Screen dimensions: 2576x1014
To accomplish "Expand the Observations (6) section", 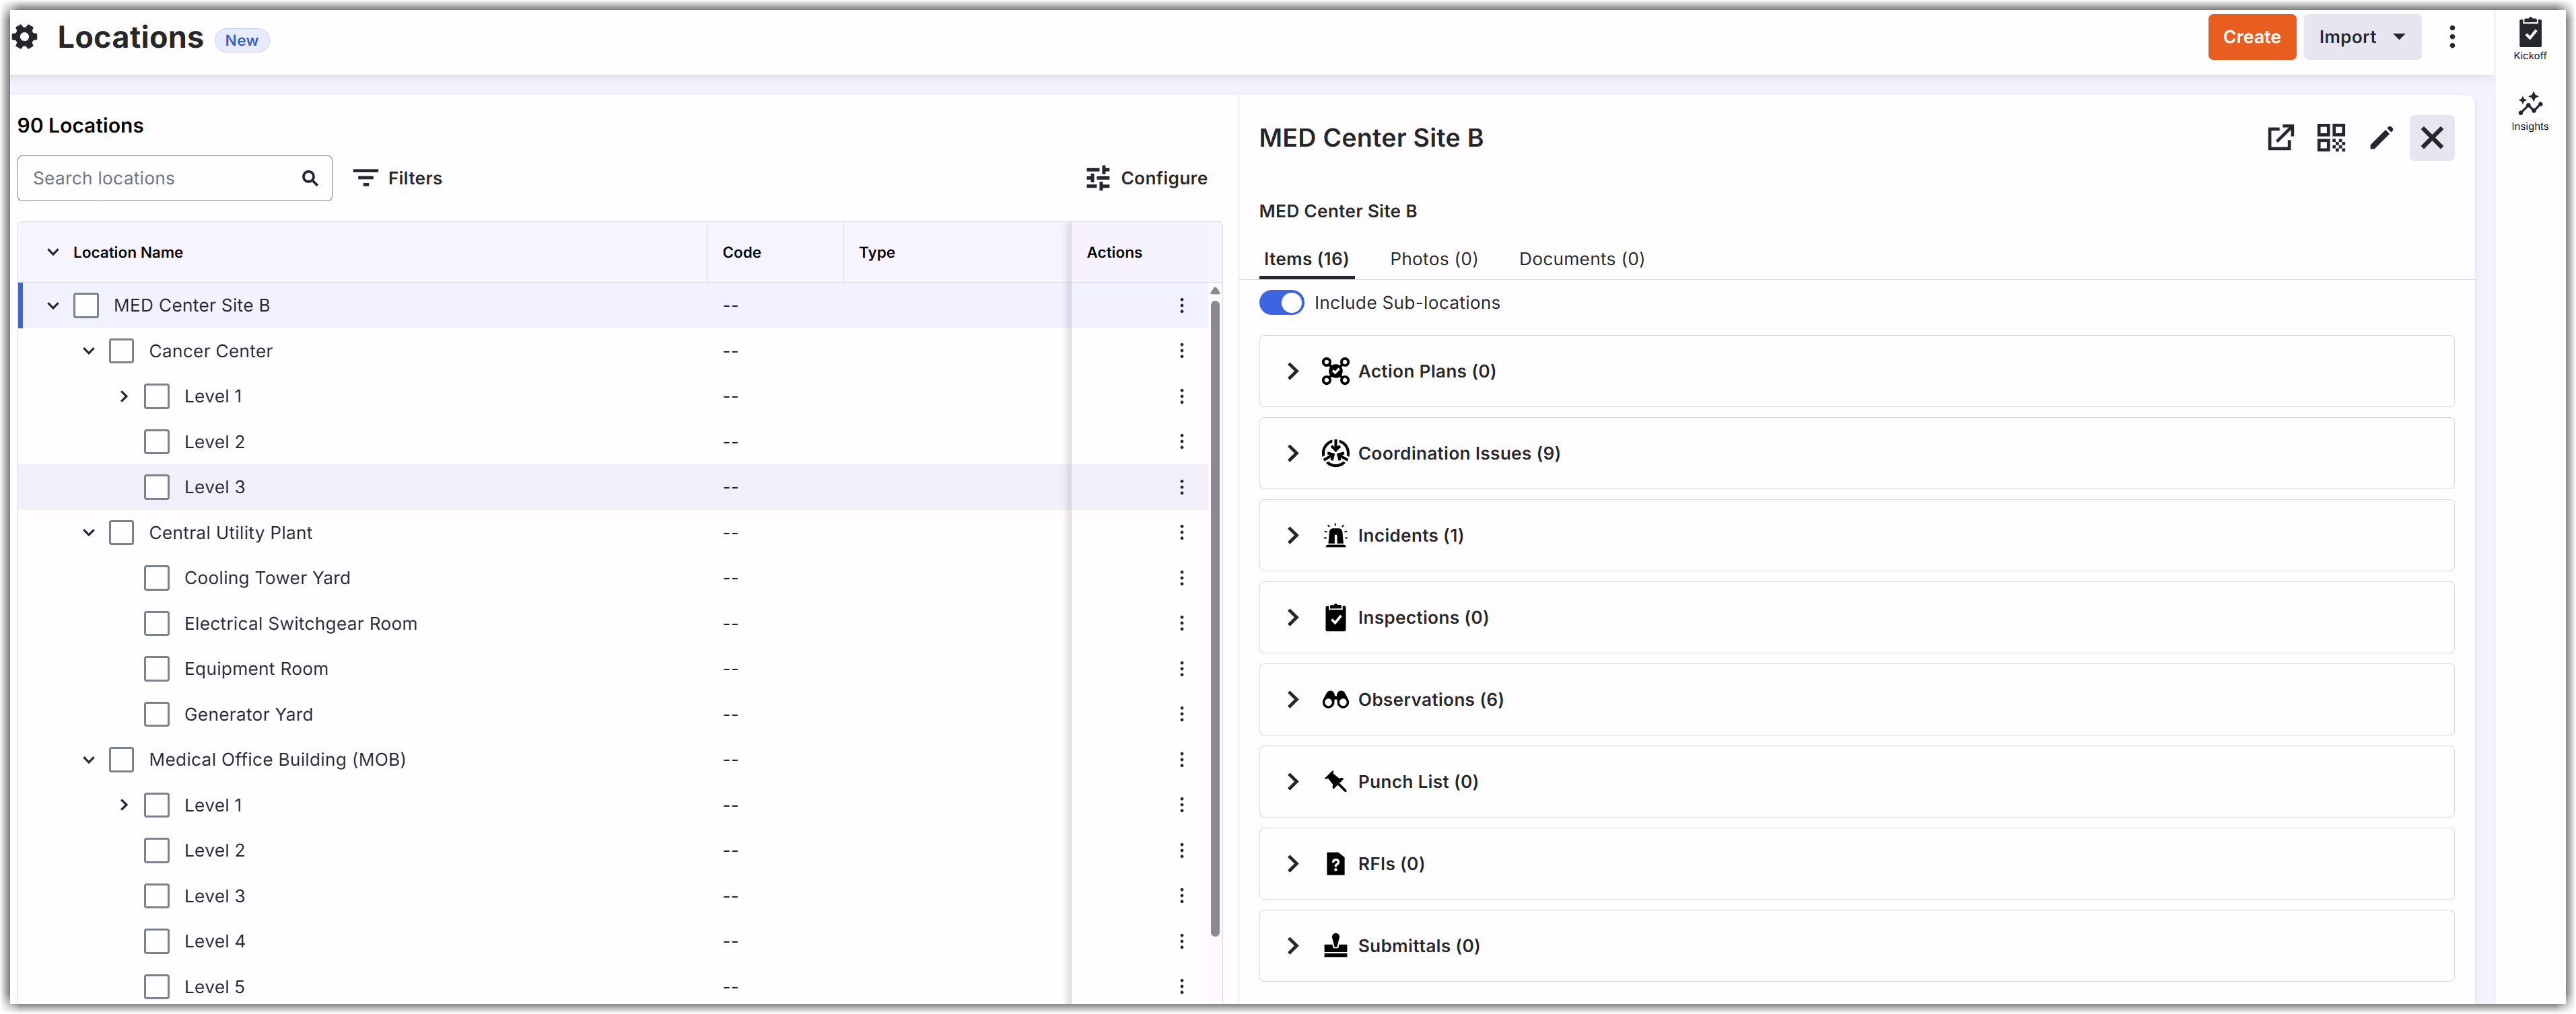I will point(1292,699).
